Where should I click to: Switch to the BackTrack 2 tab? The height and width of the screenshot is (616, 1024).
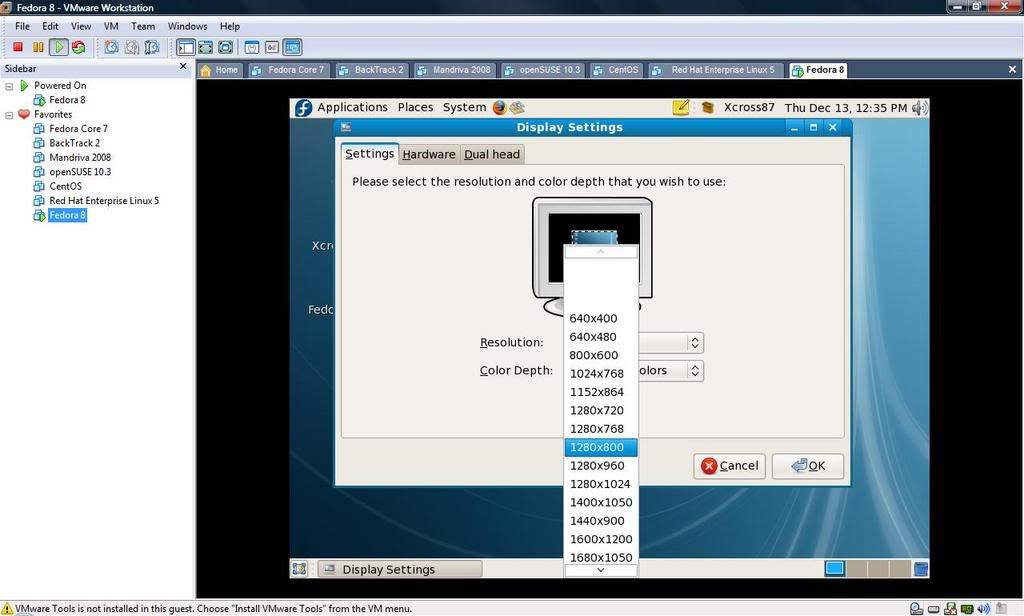[x=371, y=70]
